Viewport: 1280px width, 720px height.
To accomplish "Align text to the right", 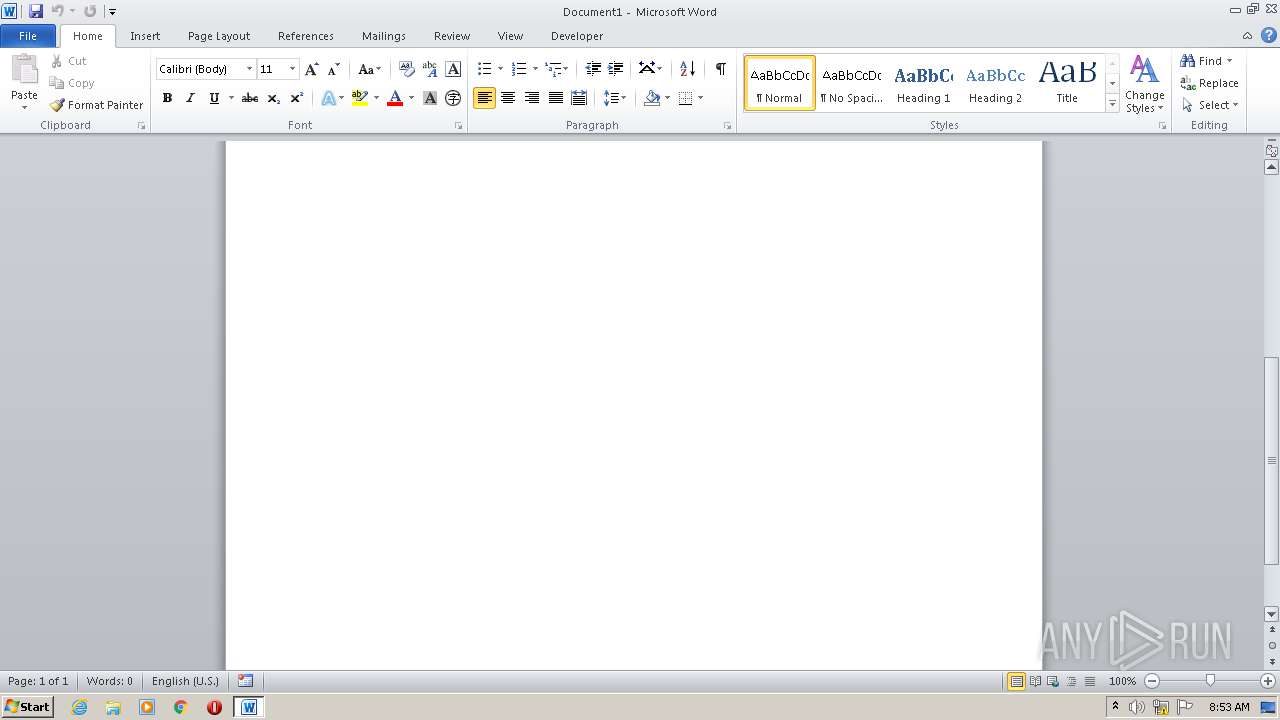I will click(x=532, y=98).
